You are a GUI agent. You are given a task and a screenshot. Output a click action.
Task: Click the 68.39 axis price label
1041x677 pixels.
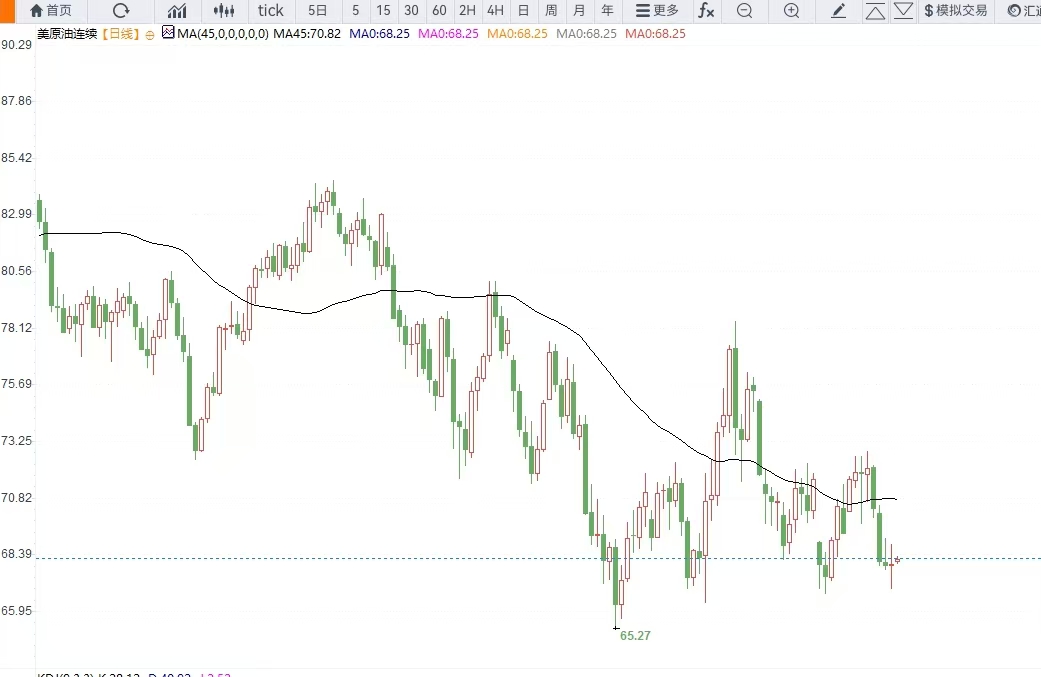(x=17, y=554)
